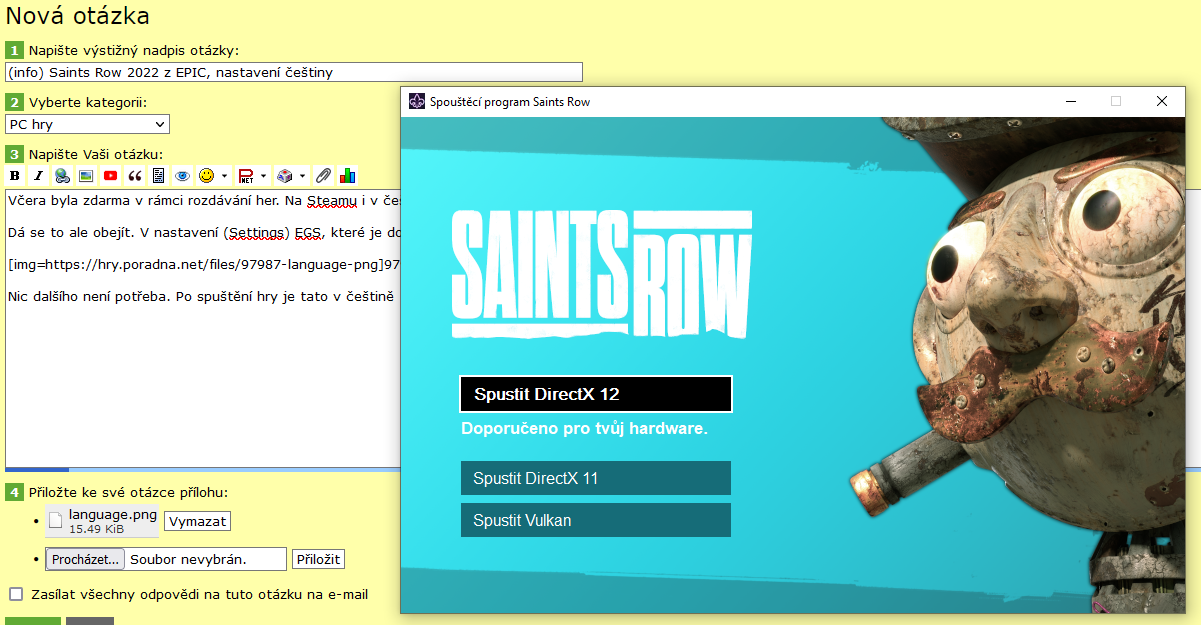Expand the smiley emoticon dropdown arrow
1201x625 pixels.
coord(225,176)
